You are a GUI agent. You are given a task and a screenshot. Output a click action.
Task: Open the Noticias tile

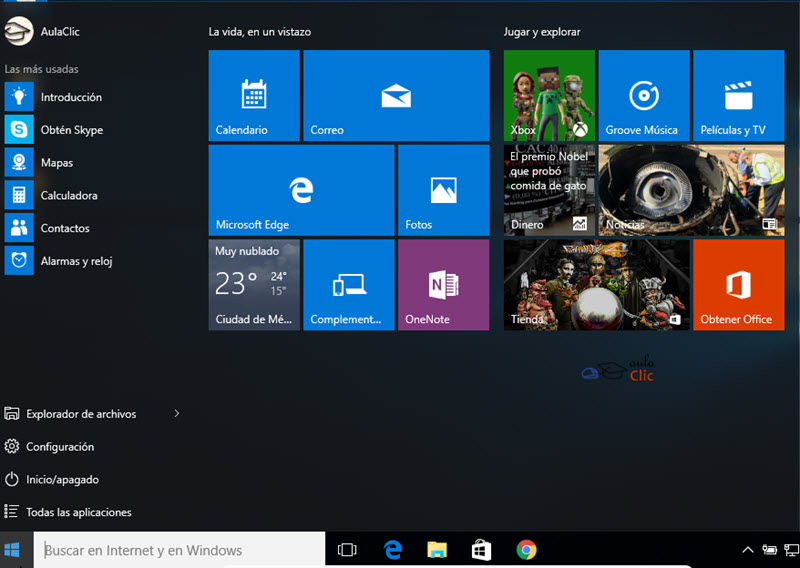pos(691,190)
